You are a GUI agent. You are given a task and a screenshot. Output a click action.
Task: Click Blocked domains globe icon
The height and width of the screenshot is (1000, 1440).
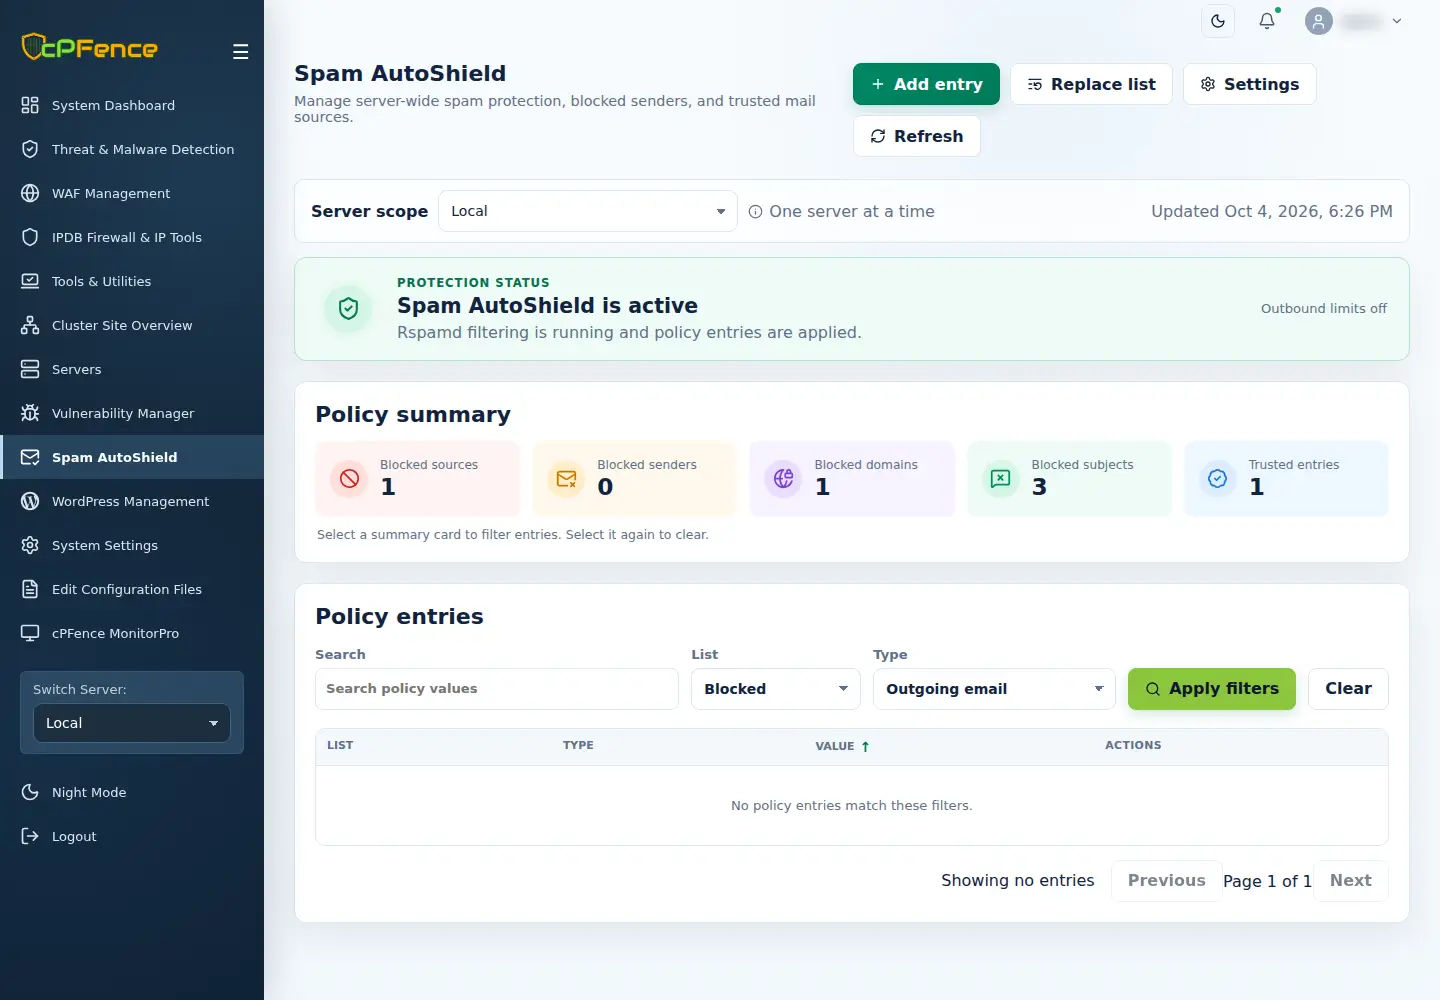tap(783, 479)
